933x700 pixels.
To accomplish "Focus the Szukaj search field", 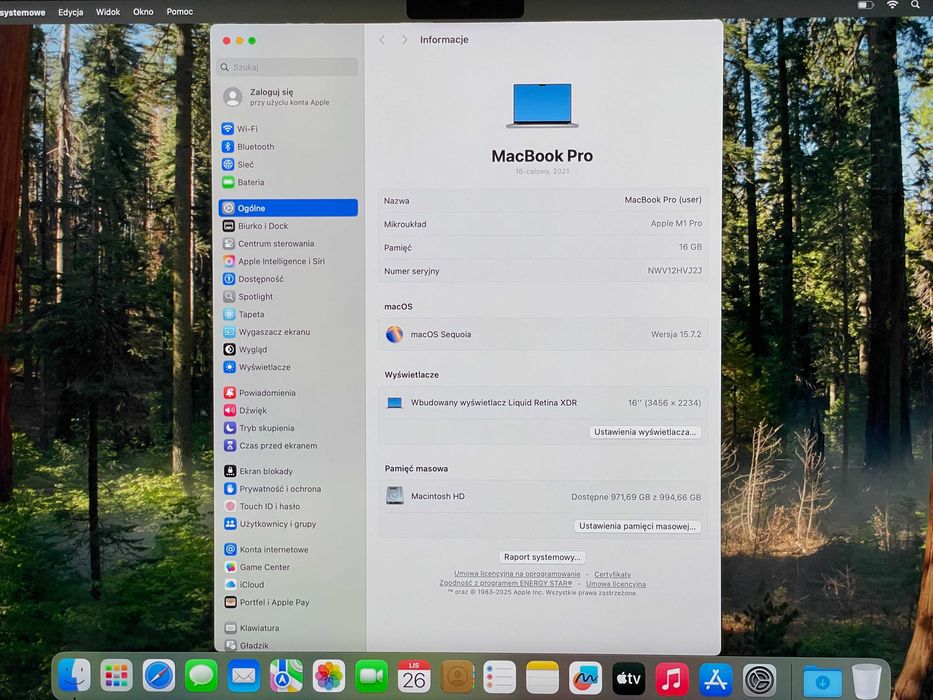I will click(288, 67).
